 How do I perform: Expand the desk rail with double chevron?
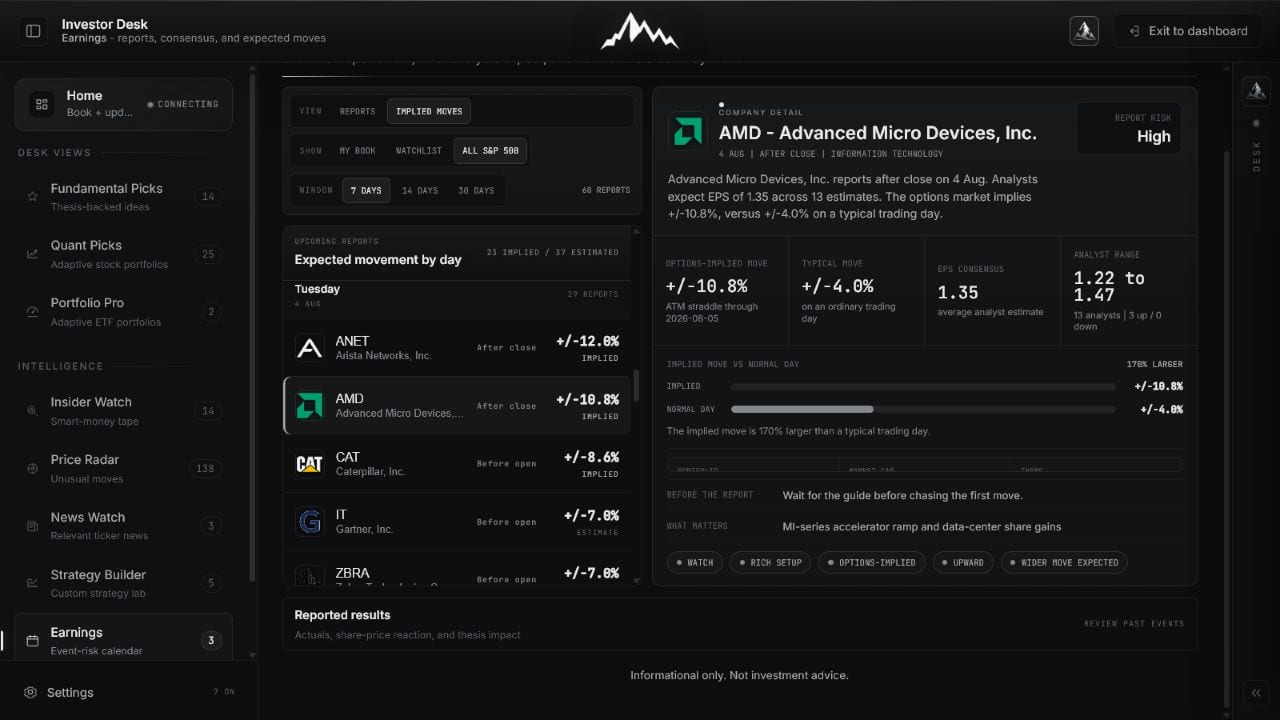tap(1256, 693)
